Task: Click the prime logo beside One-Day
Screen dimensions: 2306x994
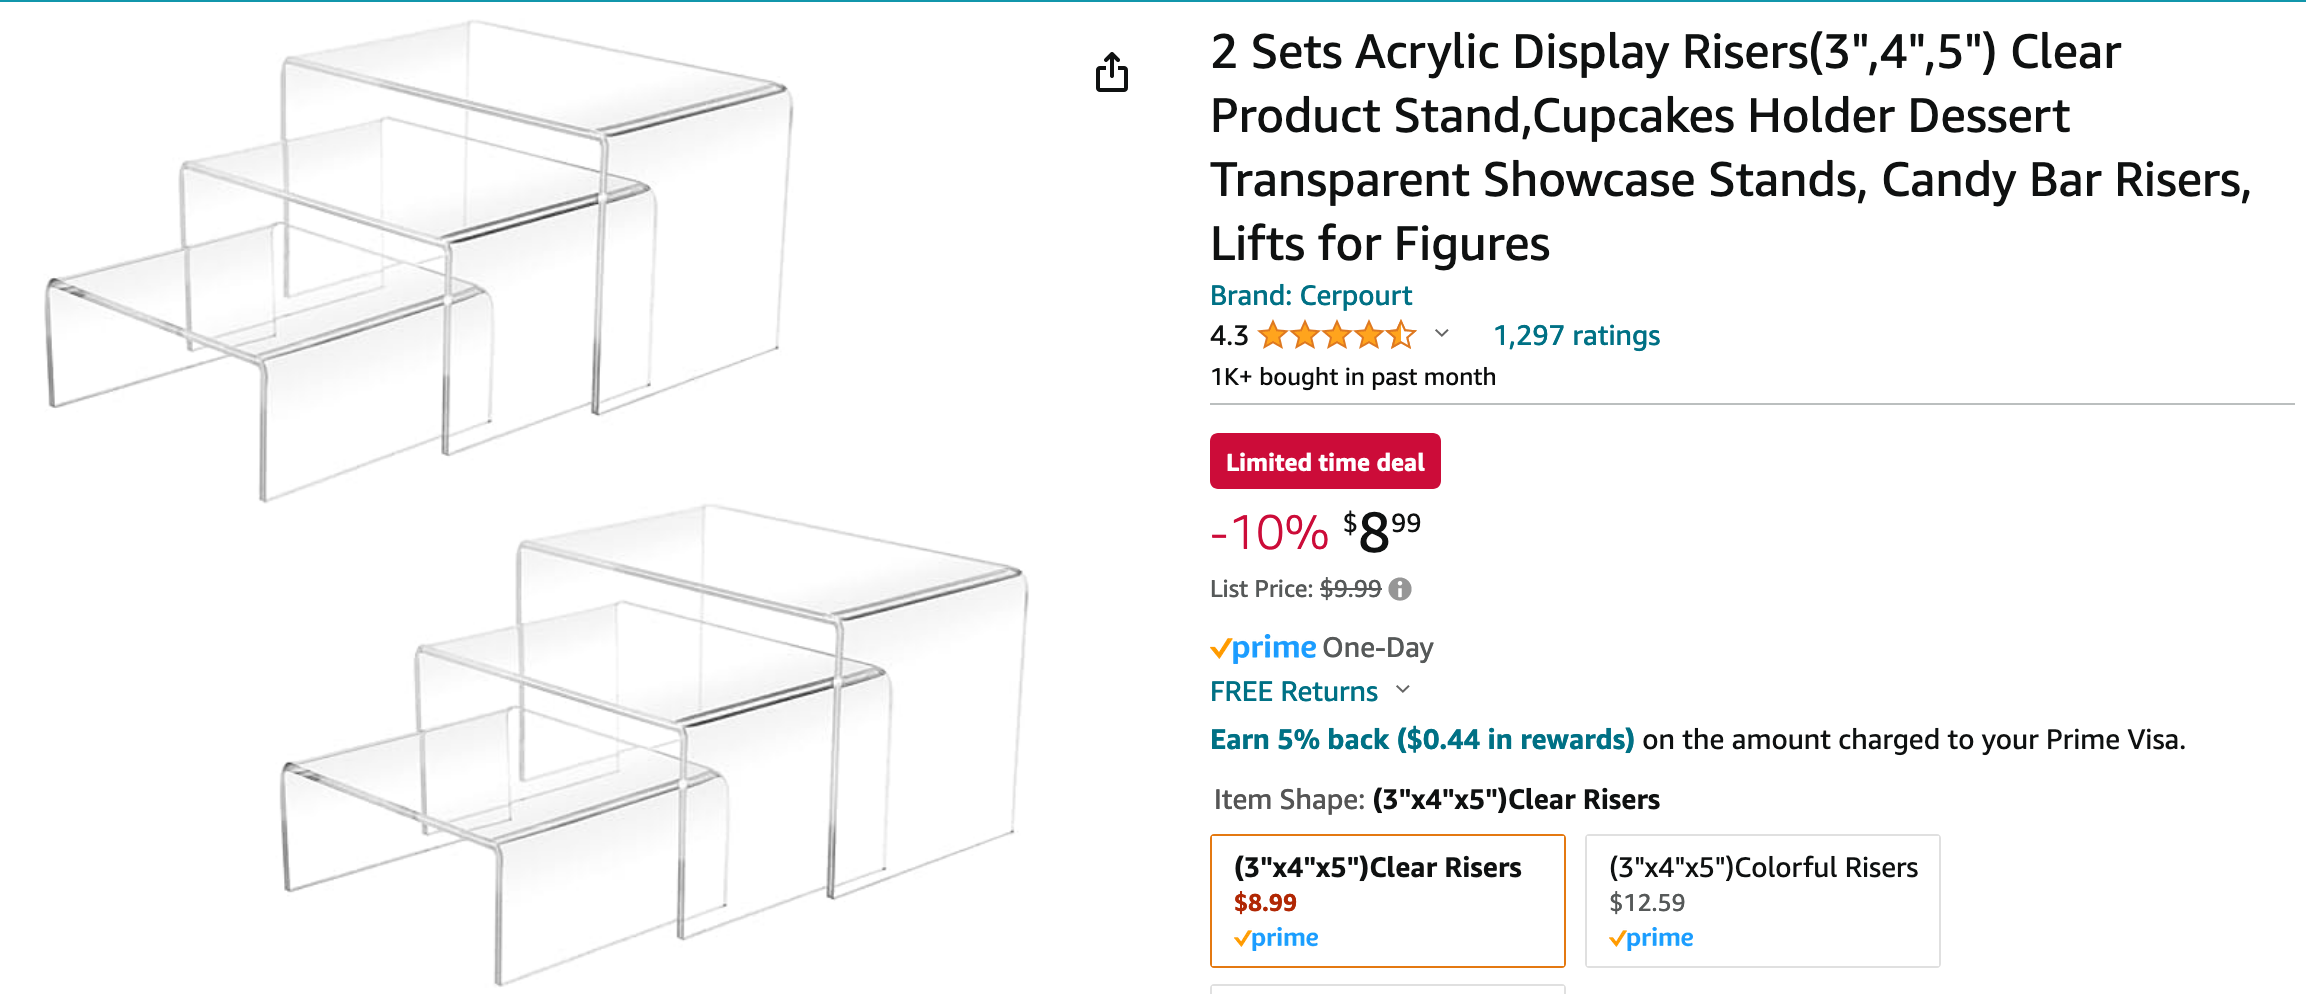Action: [1264, 648]
